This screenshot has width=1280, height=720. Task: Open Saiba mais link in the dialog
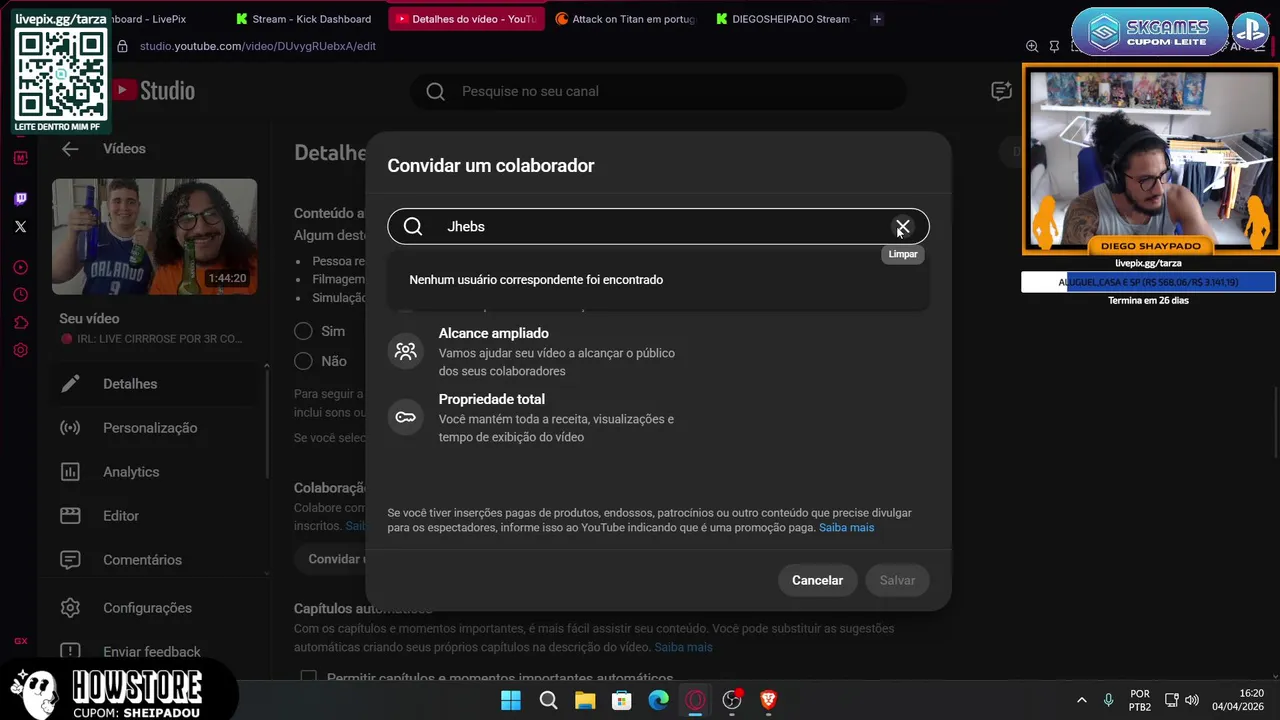(846, 527)
